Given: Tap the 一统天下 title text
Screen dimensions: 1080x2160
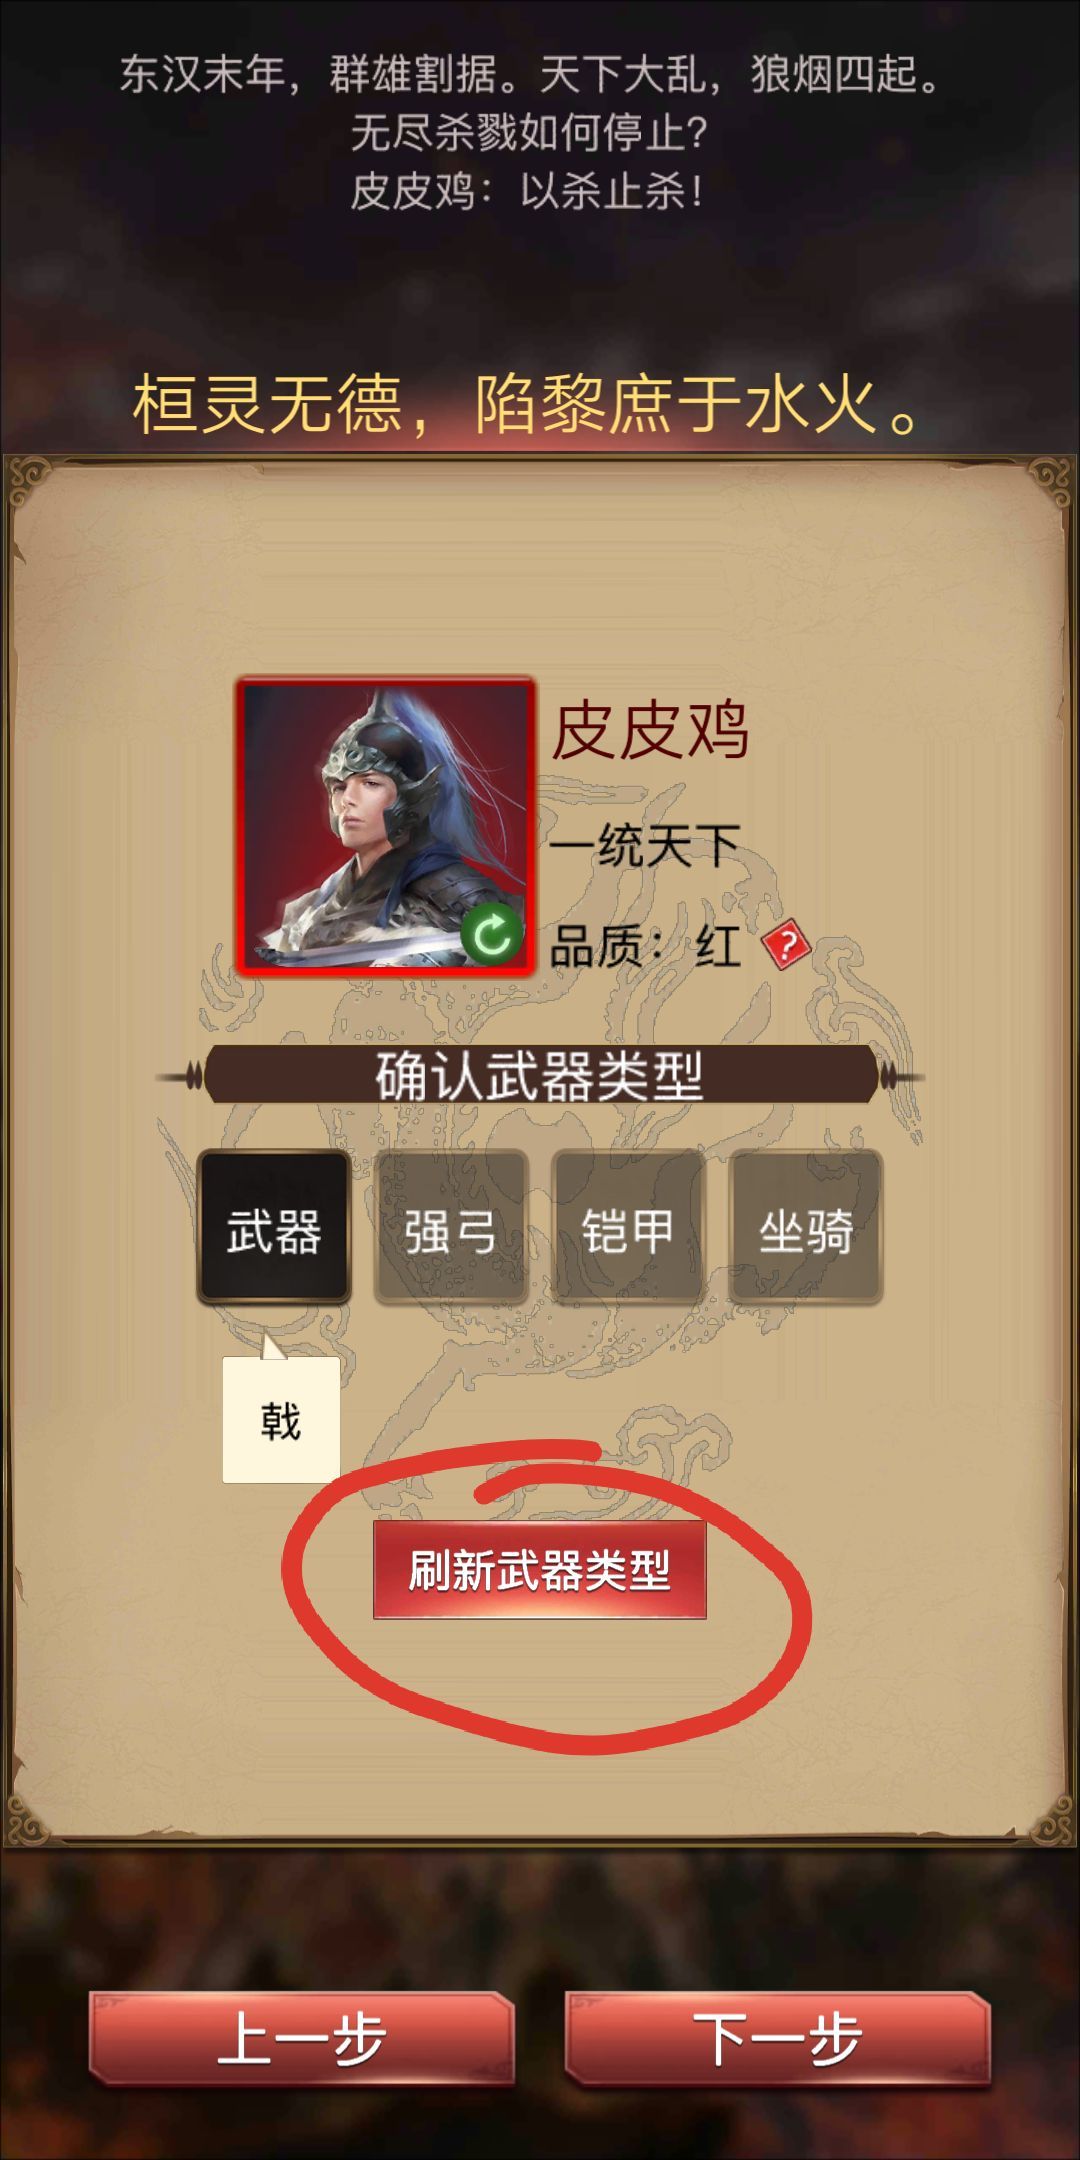Looking at the screenshot, I should coord(644,847).
